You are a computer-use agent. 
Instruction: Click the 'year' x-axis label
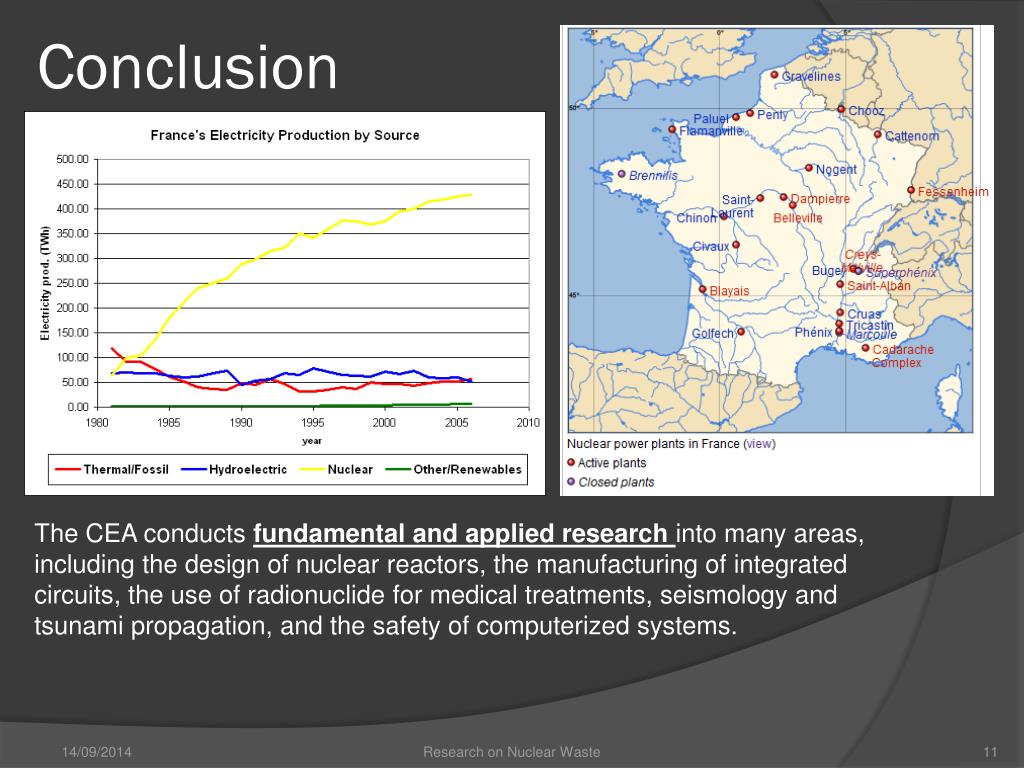pos(312,441)
